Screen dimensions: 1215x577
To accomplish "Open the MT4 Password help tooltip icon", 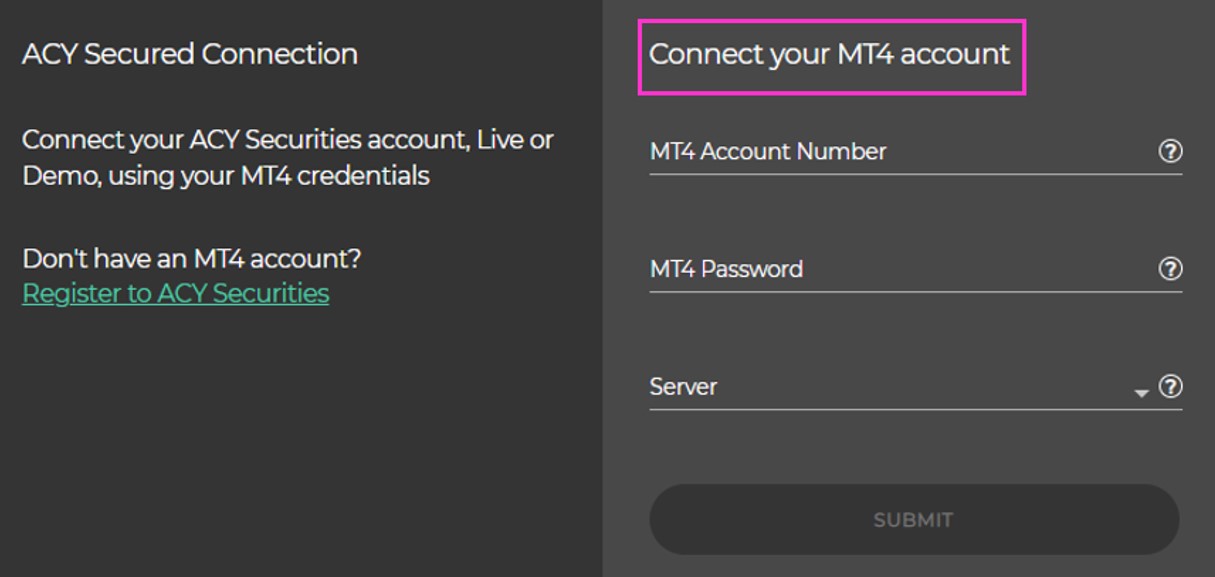I will [x=1170, y=269].
